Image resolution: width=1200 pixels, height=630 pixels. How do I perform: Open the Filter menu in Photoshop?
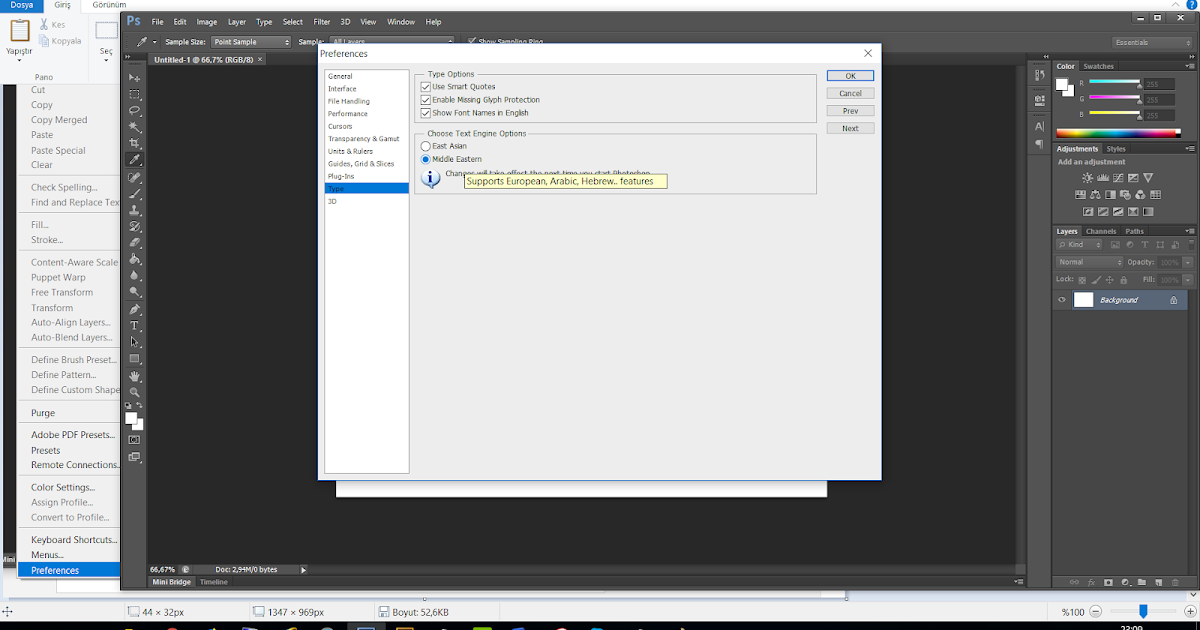(x=321, y=21)
